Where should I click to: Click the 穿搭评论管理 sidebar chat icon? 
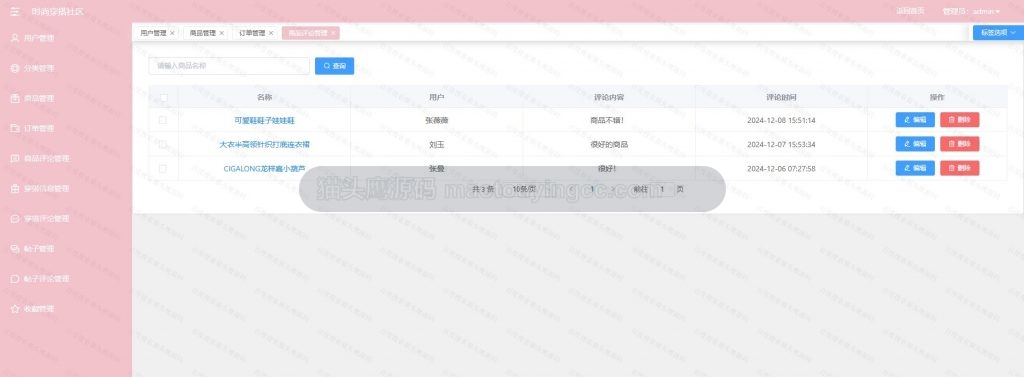pyautogui.click(x=15, y=218)
